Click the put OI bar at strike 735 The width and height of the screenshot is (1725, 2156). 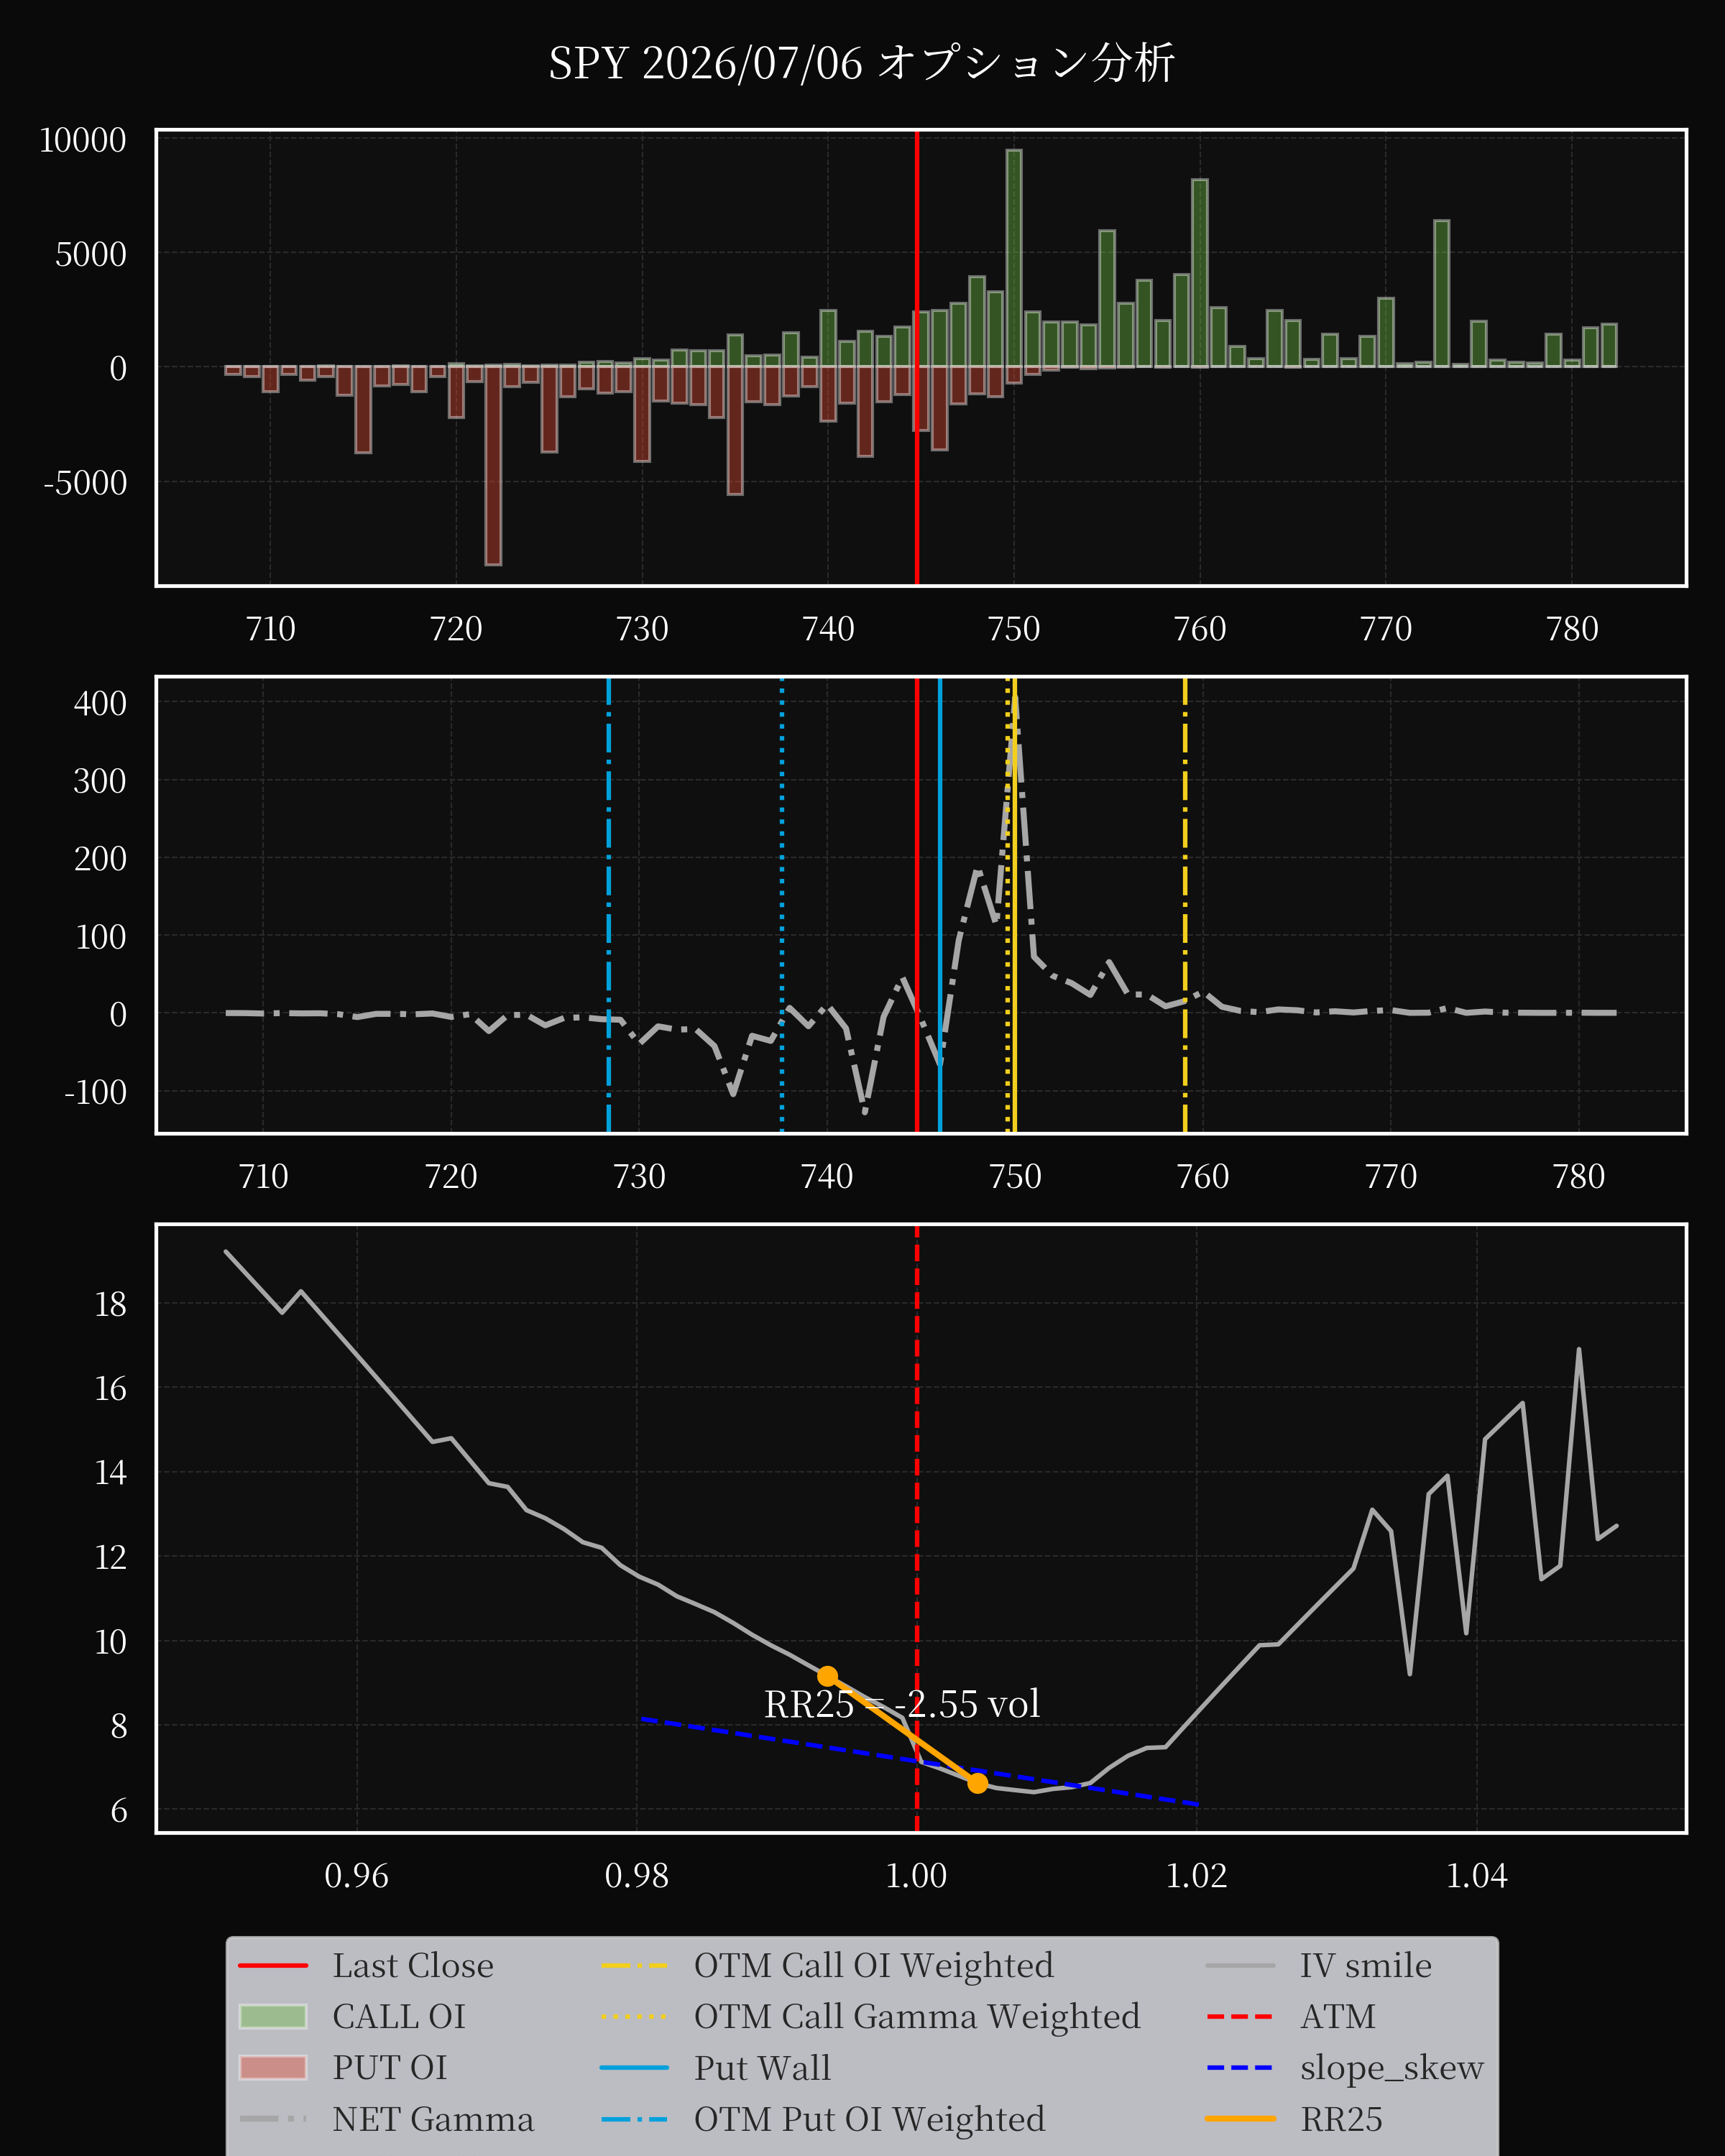pos(735,431)
